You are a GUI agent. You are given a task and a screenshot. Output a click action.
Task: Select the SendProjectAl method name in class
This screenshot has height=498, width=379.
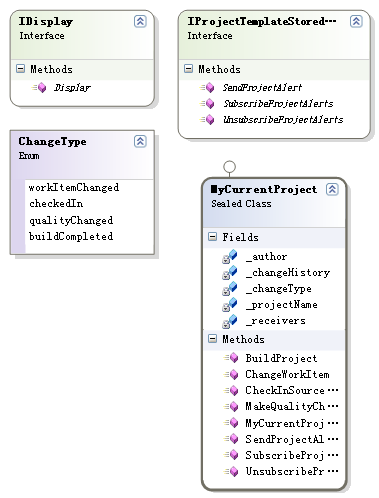[292, 439]
